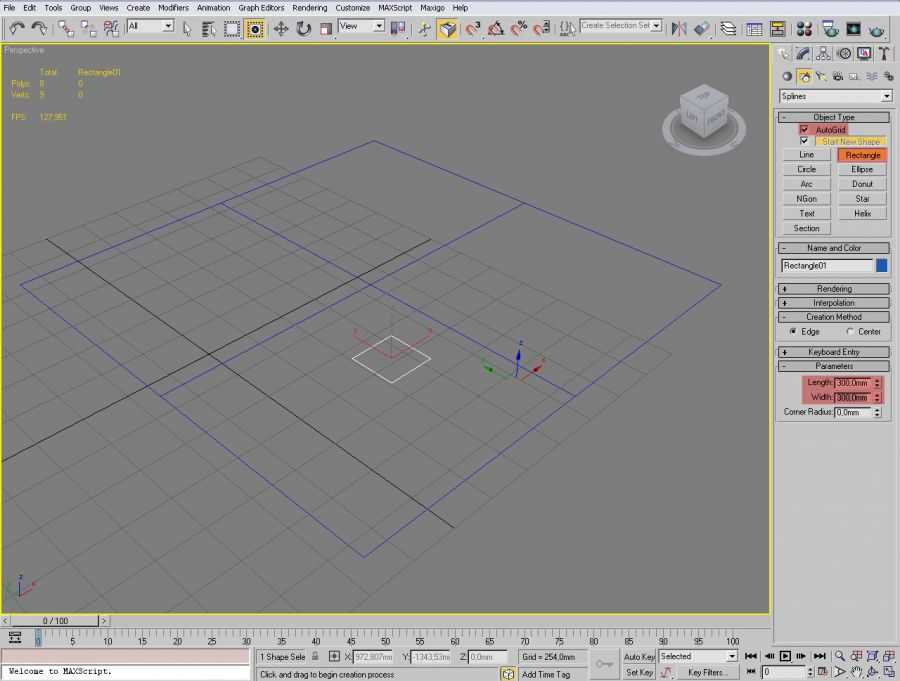This screenshot has height=681, width=900.
Task: Click the Undo arrow in the toolbar
Action: click(16, 28)
